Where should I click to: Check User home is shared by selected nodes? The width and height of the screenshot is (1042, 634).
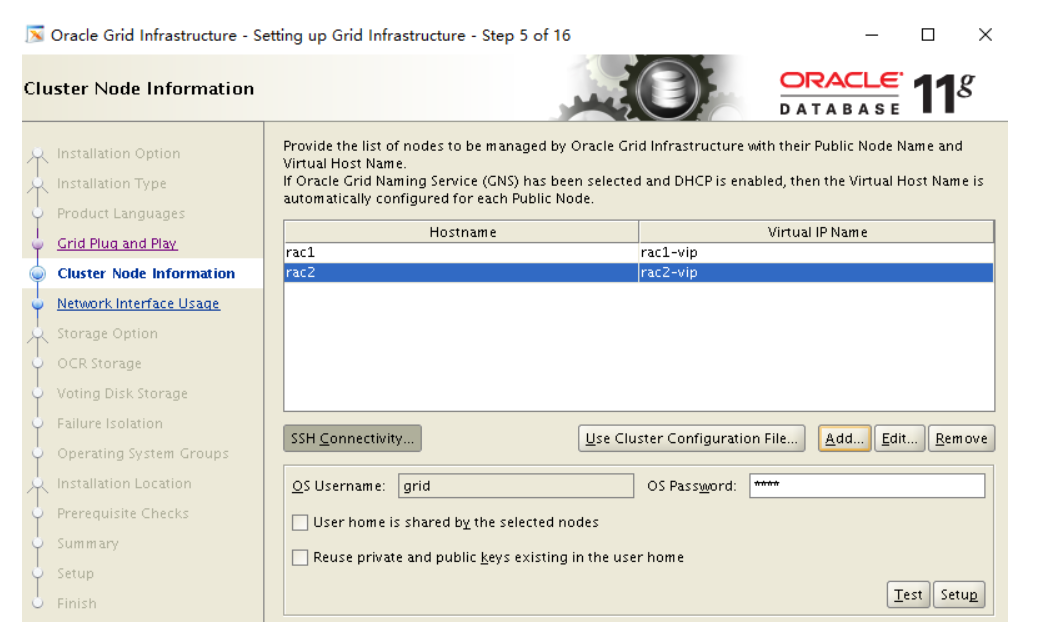pyautogui.click(x=300, y=522)
